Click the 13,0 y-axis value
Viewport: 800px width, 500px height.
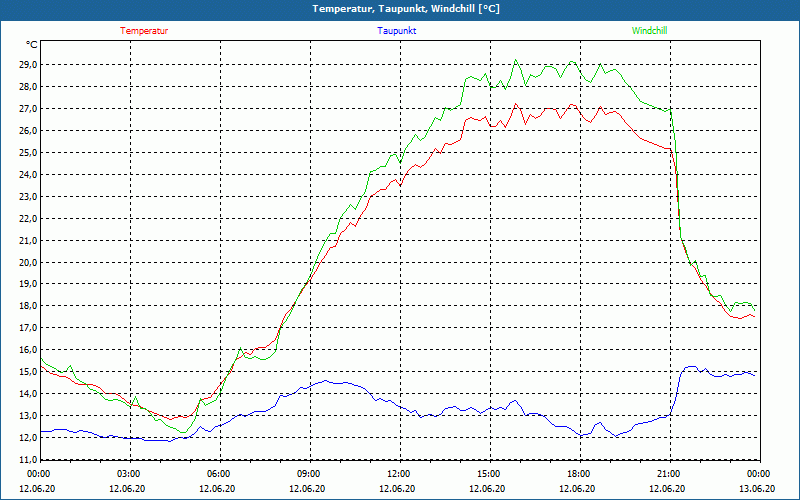pos(29,415)
